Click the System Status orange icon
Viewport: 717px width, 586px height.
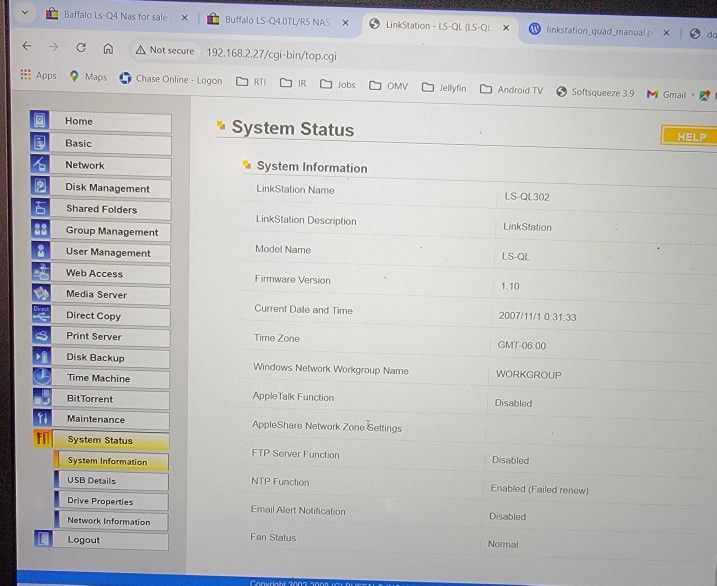(x=43, y=438)
